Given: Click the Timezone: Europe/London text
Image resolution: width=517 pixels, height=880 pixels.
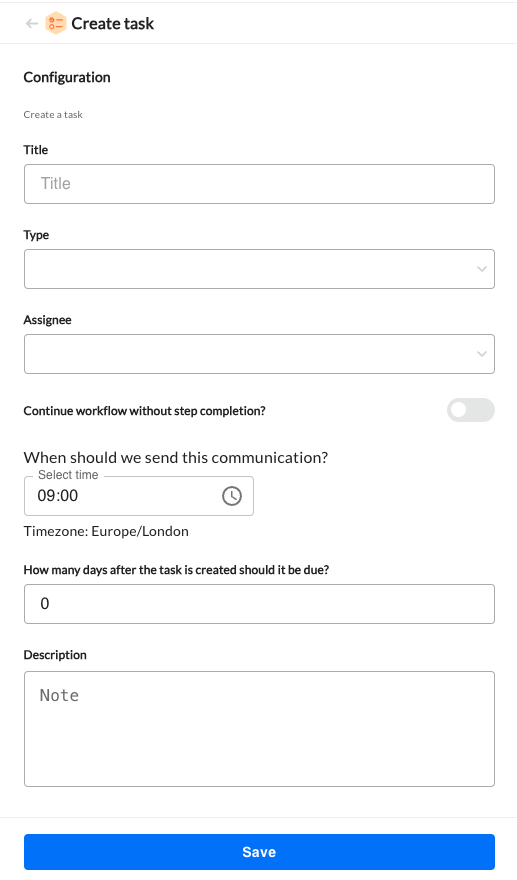Looking at the screenshot, I should pos(106,531).
